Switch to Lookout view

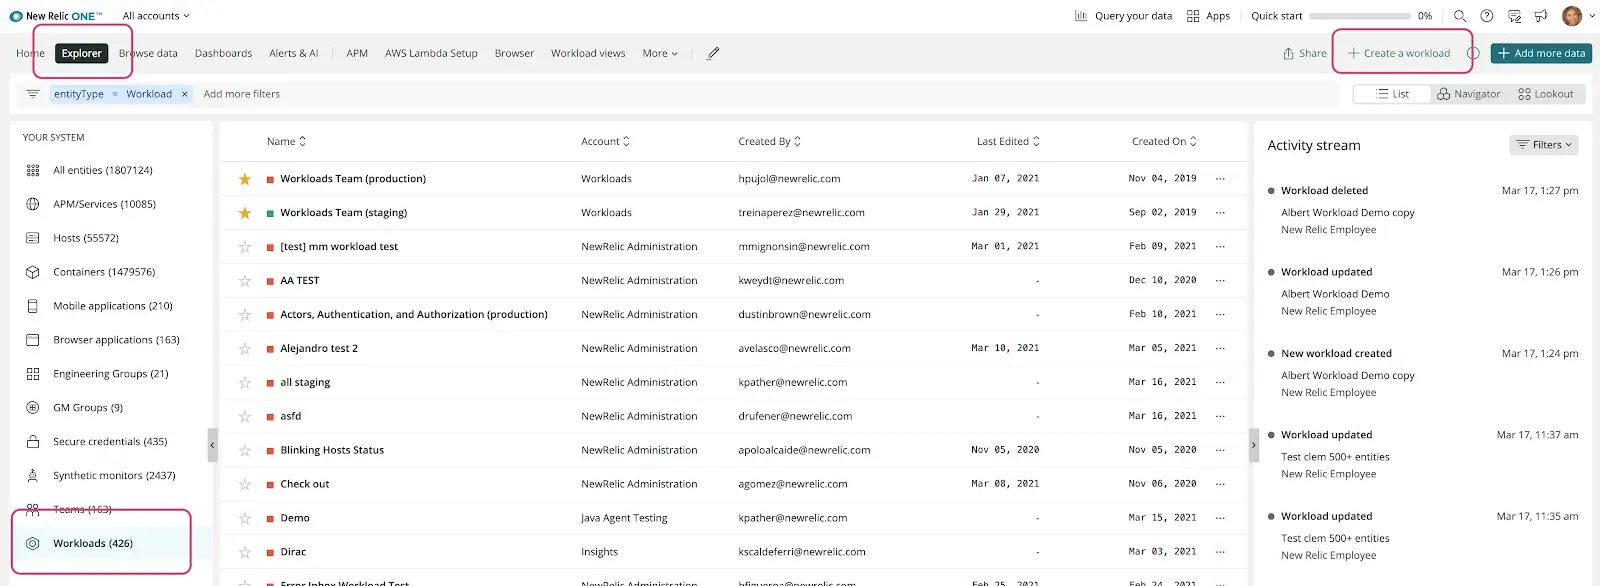click(x=1545, y=94)
